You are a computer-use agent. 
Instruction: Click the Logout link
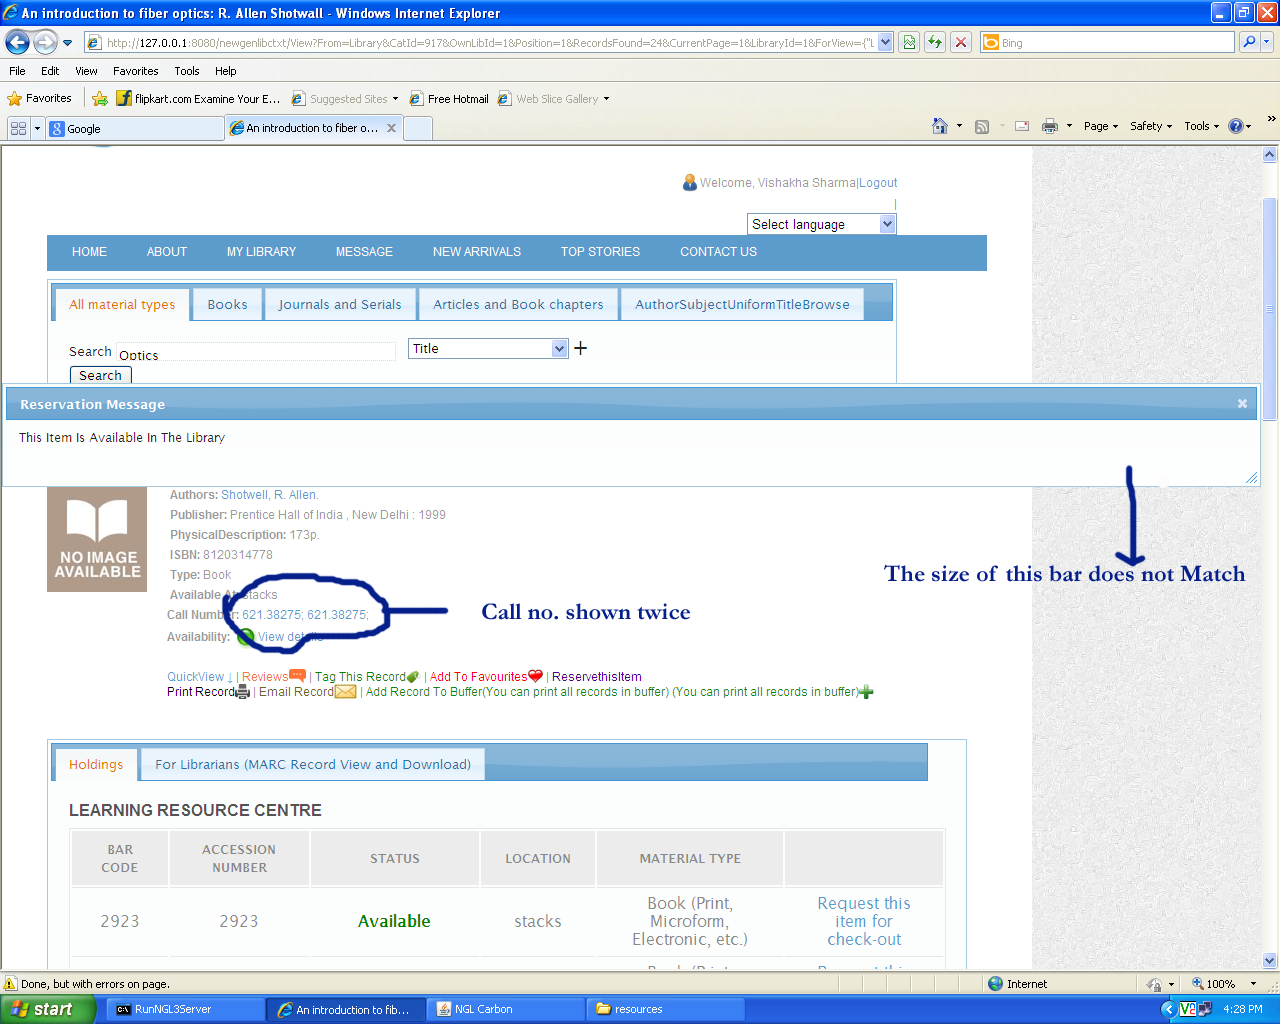pyautogui.click(x=878, y=183)
